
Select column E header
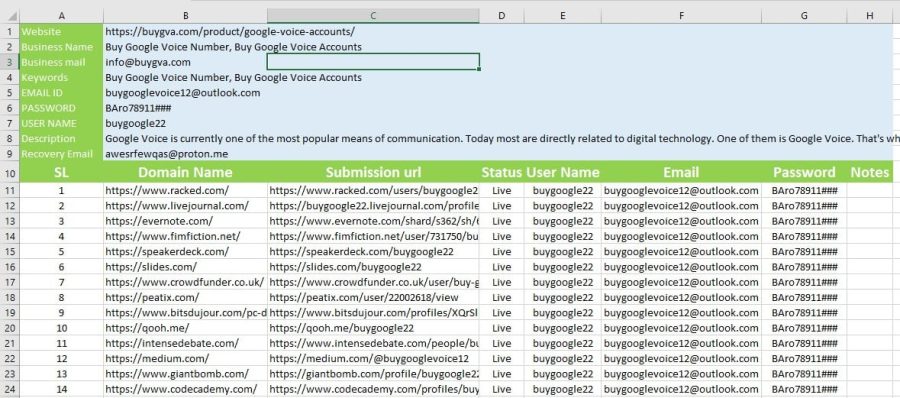(562, 16)
